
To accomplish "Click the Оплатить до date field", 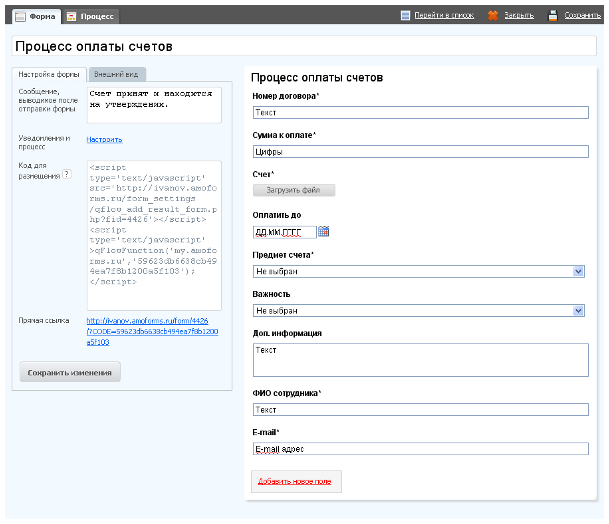I will (x=285, y=232).
